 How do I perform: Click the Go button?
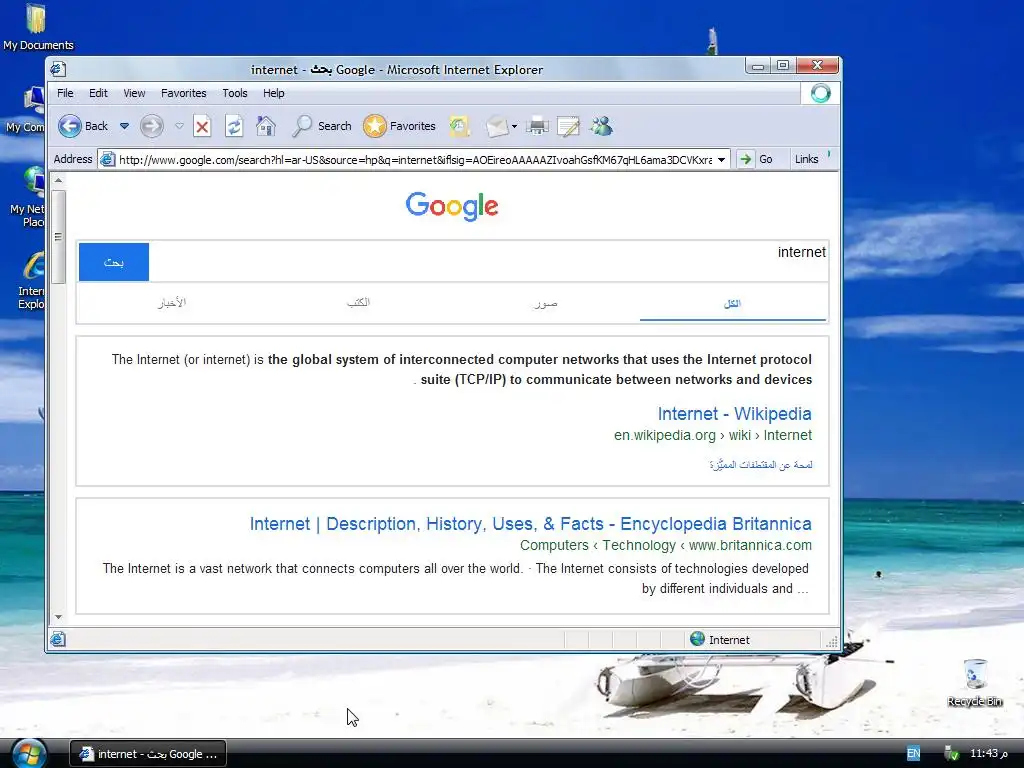[x=756, y=159]
